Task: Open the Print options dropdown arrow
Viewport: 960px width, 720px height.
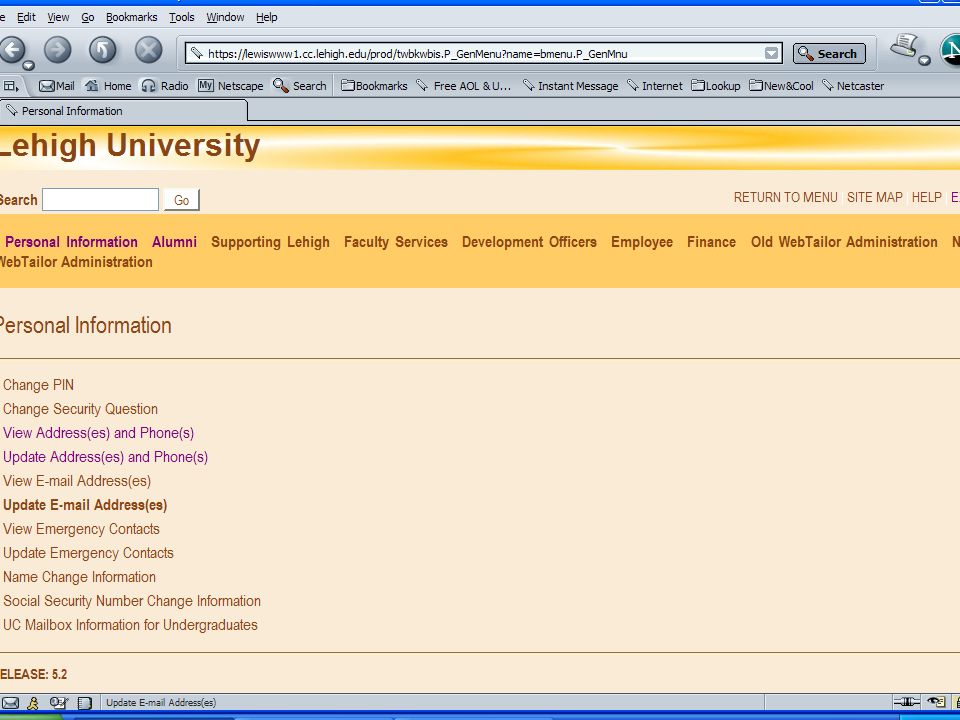Action: 924,60
